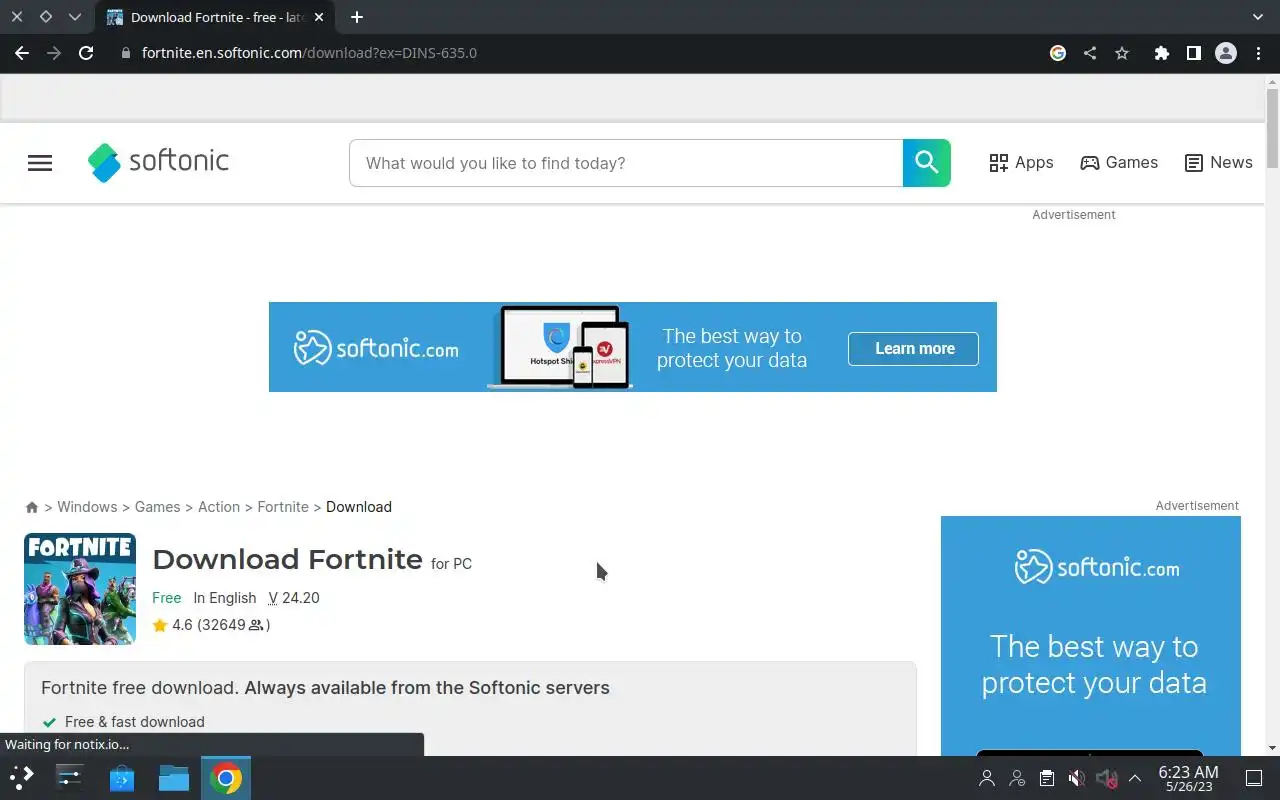Click the Chrome taskbar icon
The width and height of the screenshot is (1280, 800).
(226, 778)
